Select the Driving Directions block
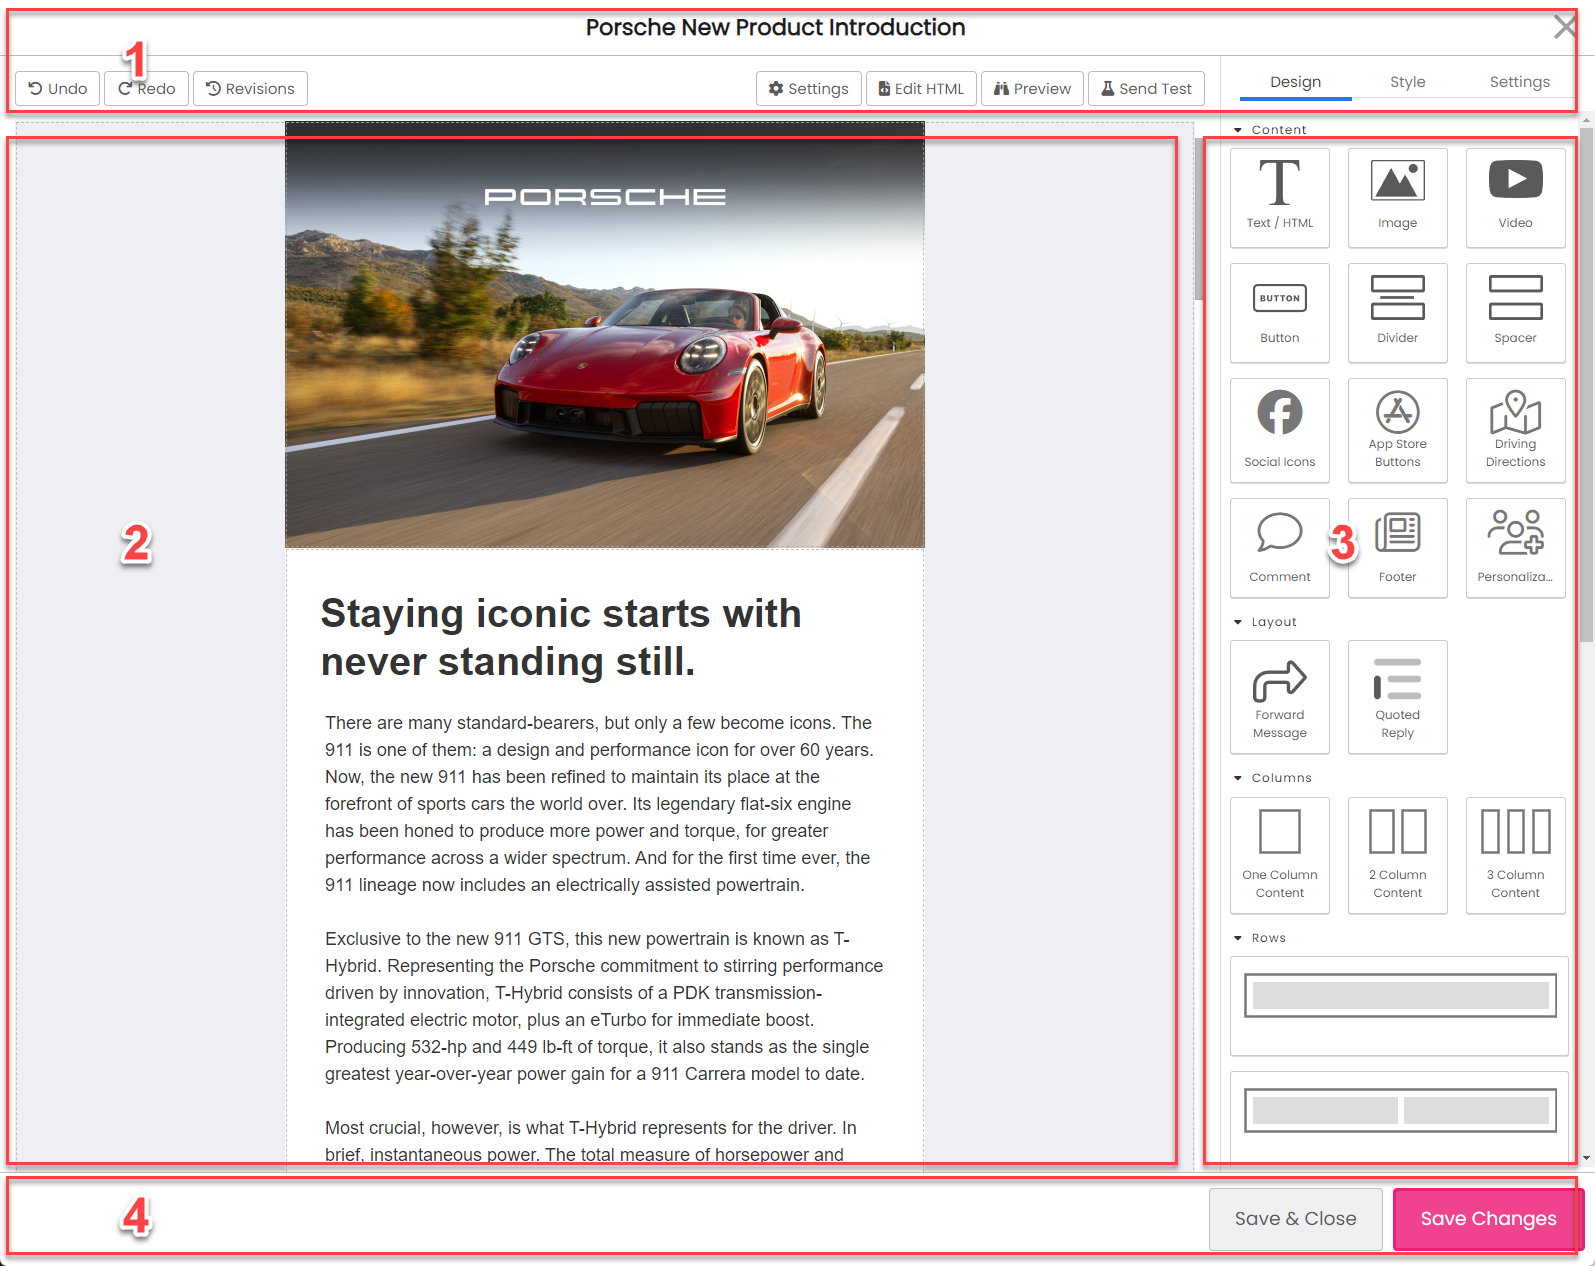This screenshot has height=1271, width=1595. coord(1515,431)
